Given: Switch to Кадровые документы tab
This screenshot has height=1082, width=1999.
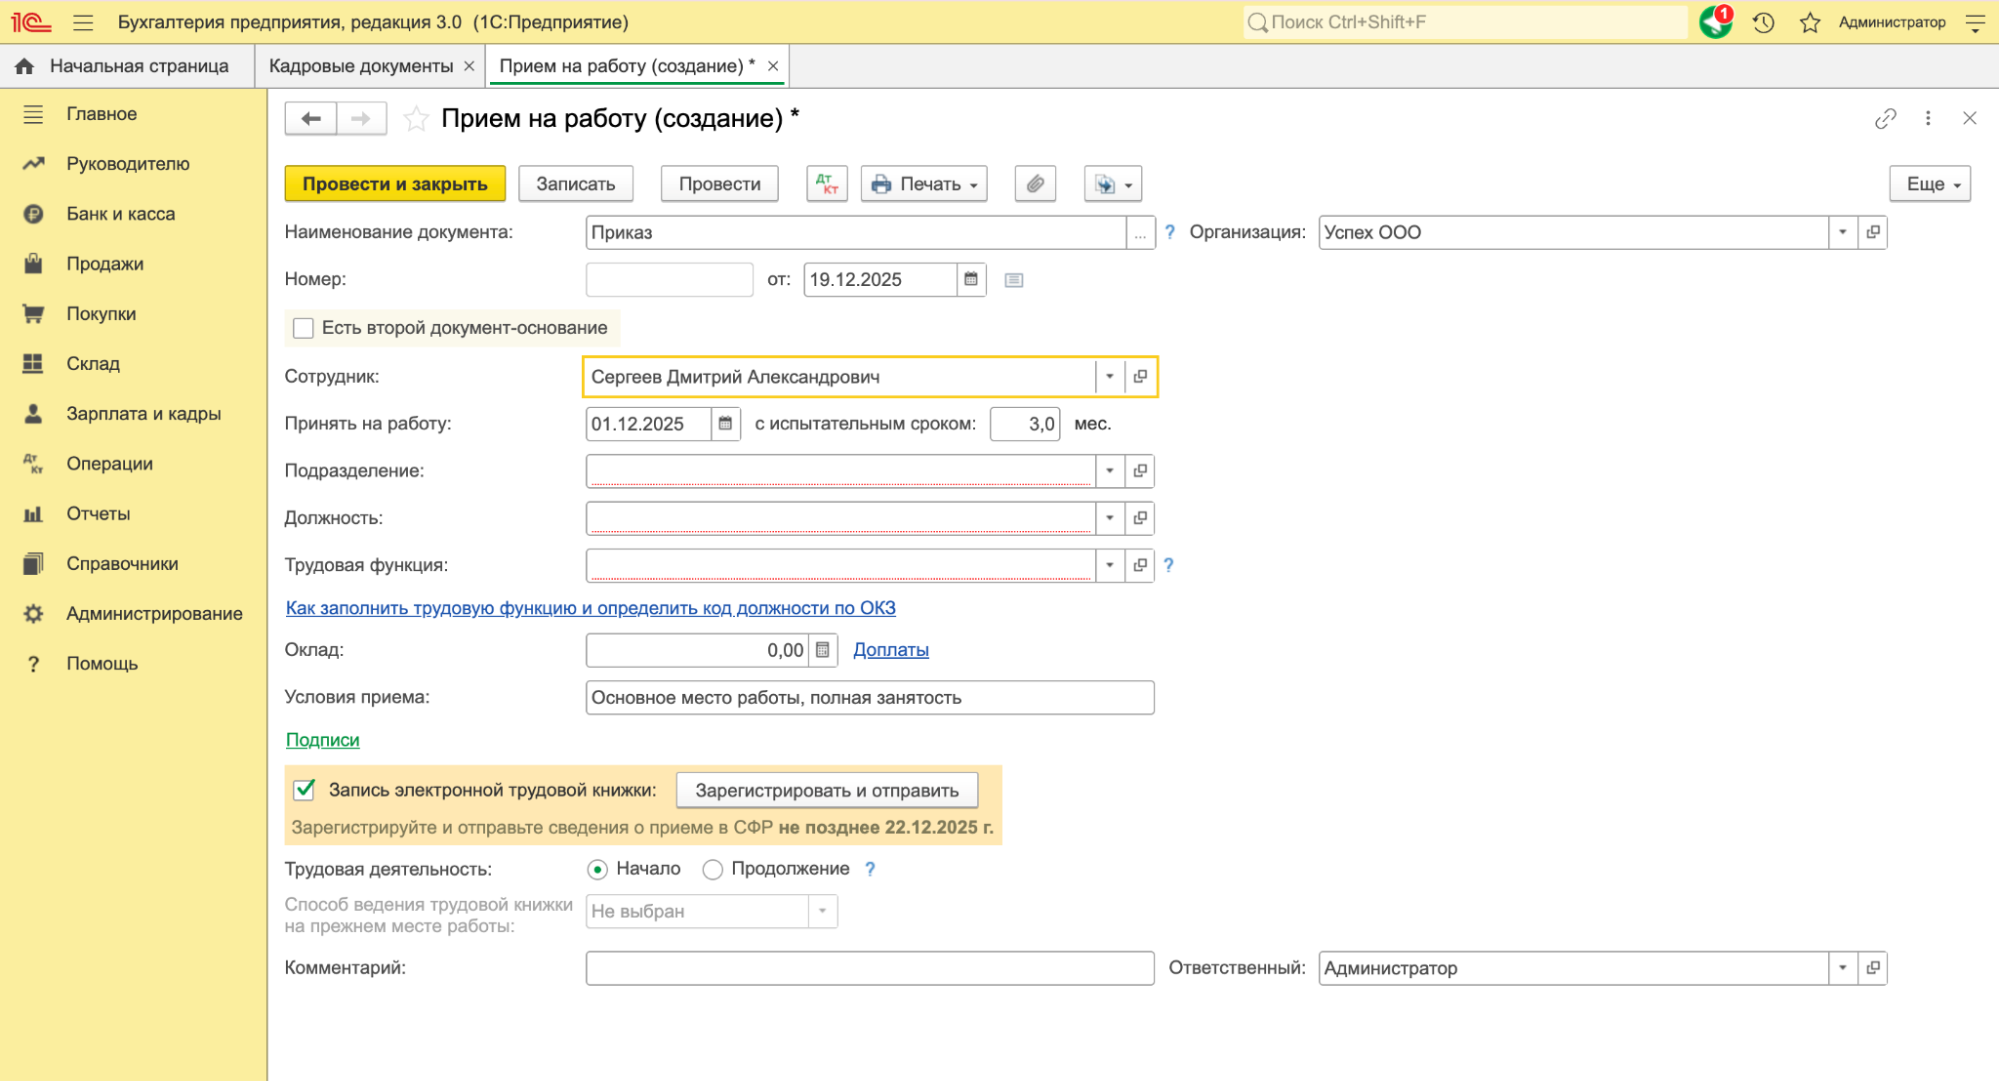Looking at the screenshot, I should click(x=360, y=66).
